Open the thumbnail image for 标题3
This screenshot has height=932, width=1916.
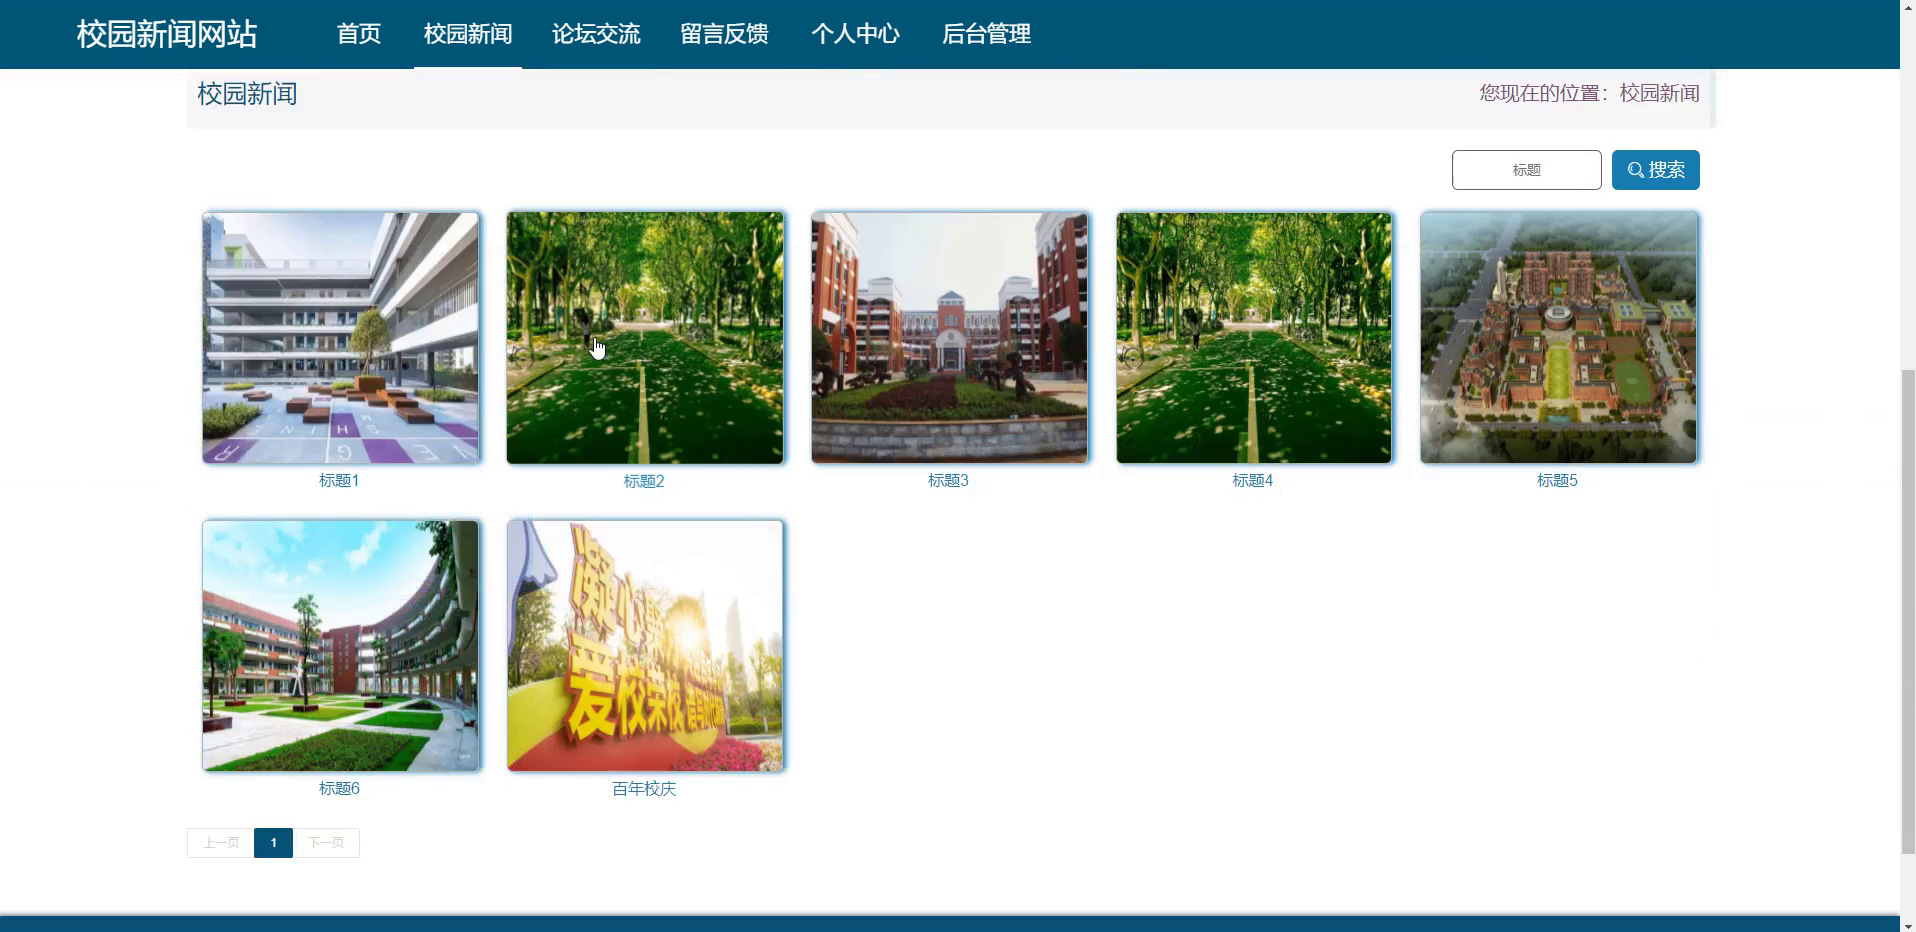coord(949,338)
